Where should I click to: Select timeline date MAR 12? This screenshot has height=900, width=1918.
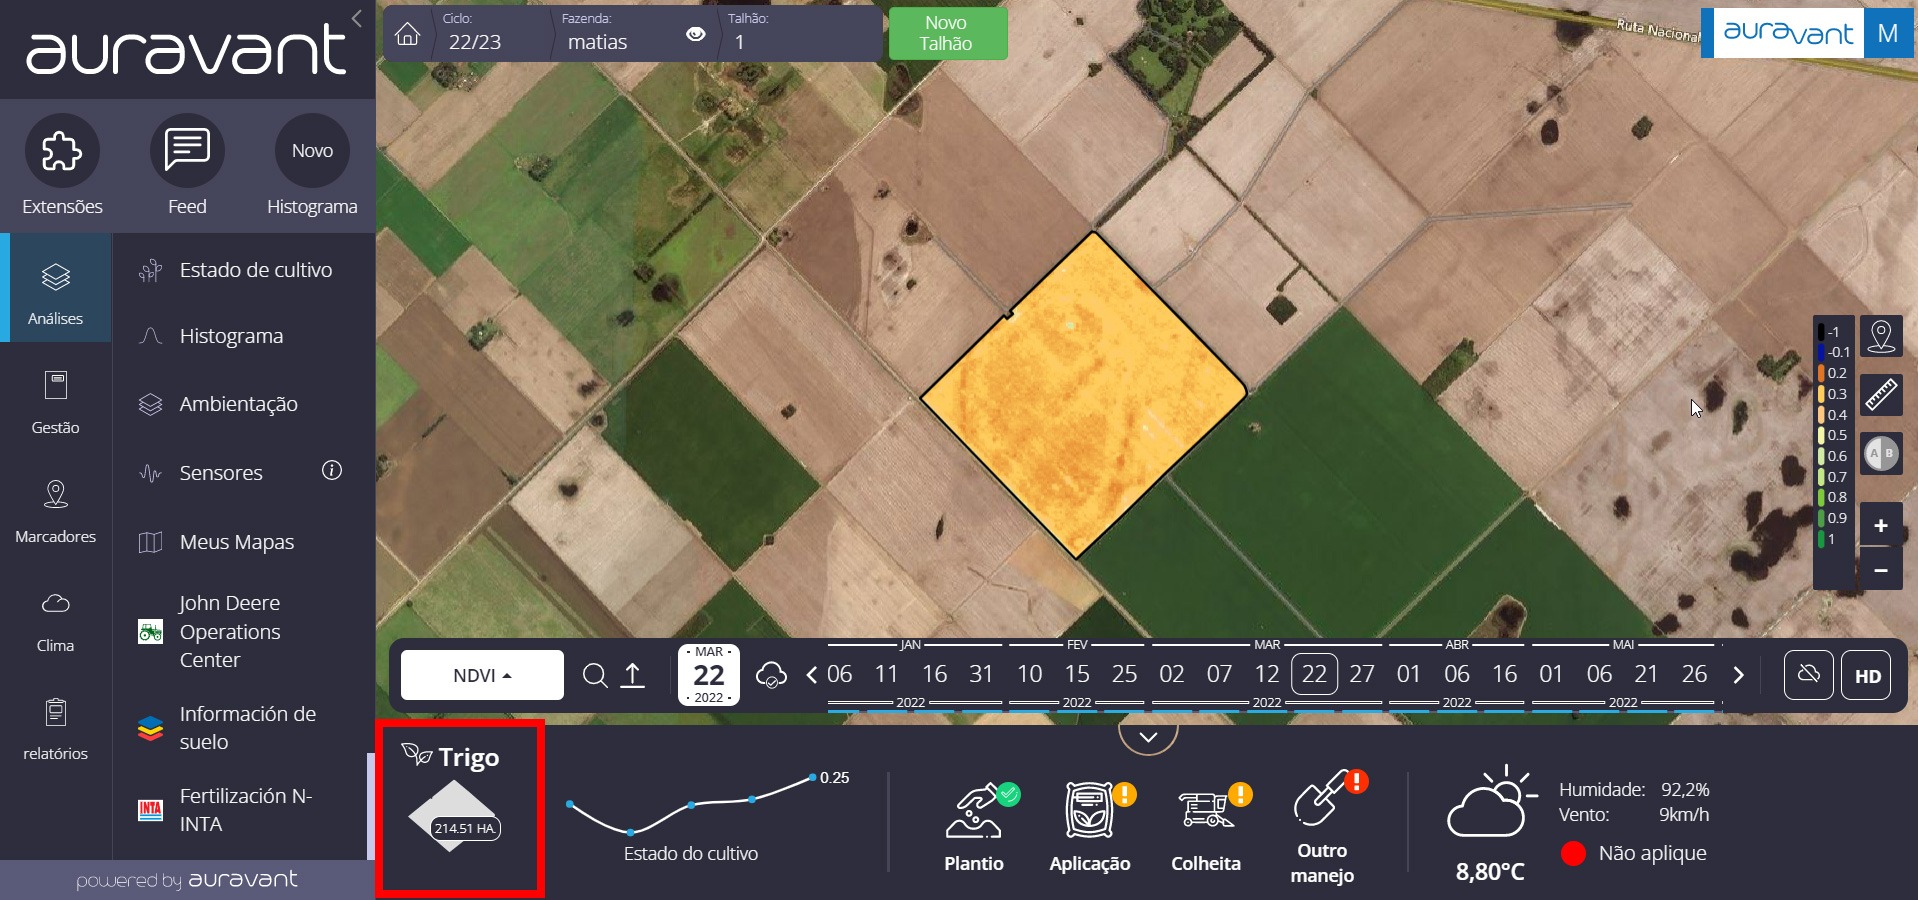click(1267, 674)
